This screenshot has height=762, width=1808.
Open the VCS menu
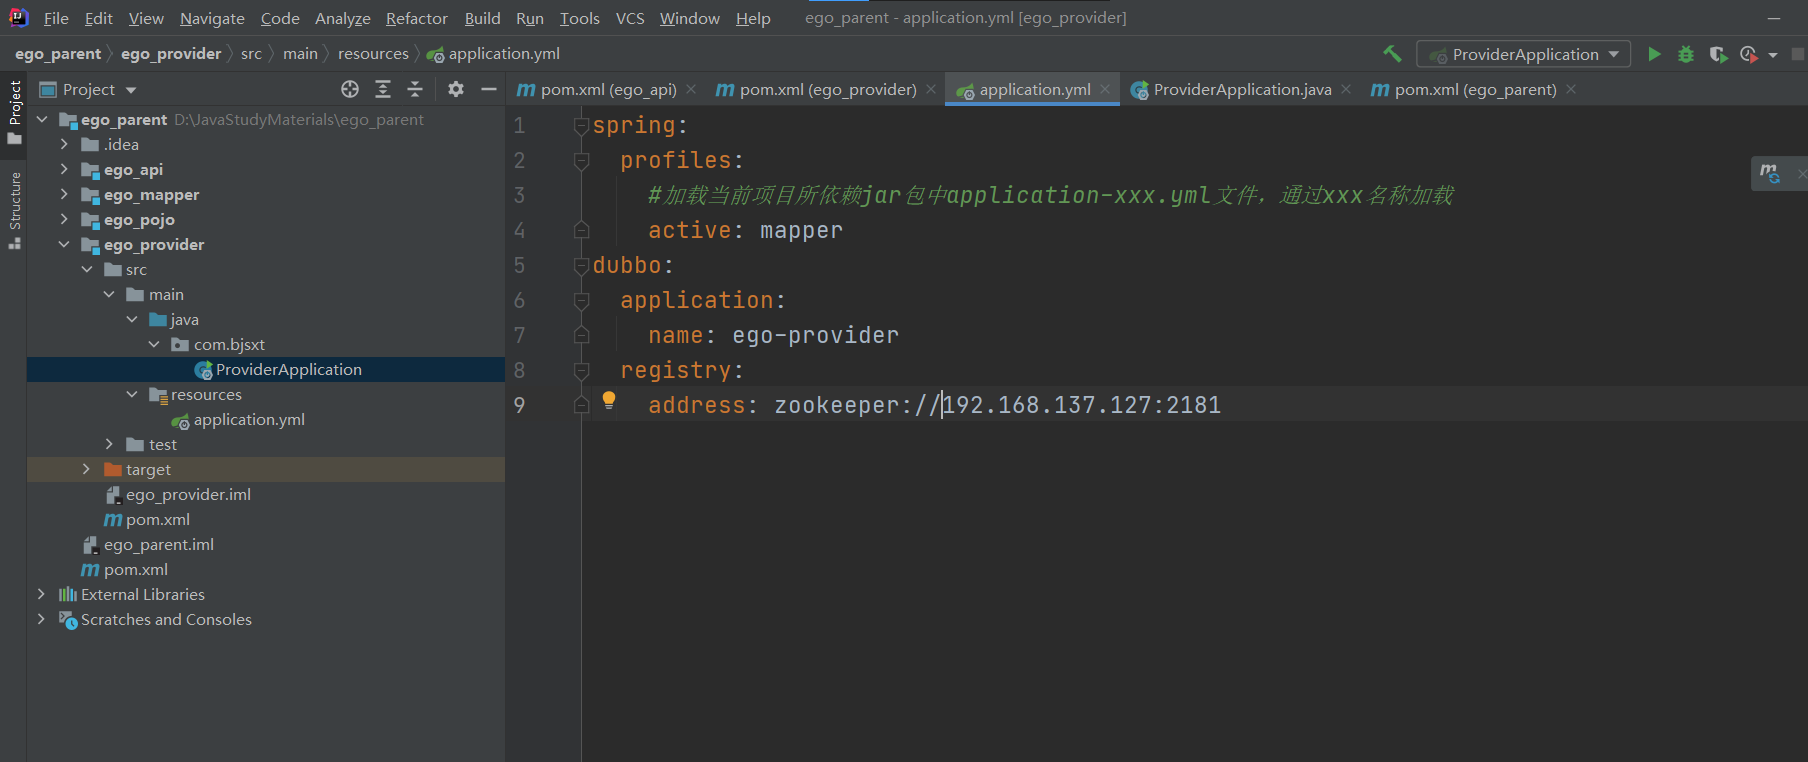(x=630, y=18)
